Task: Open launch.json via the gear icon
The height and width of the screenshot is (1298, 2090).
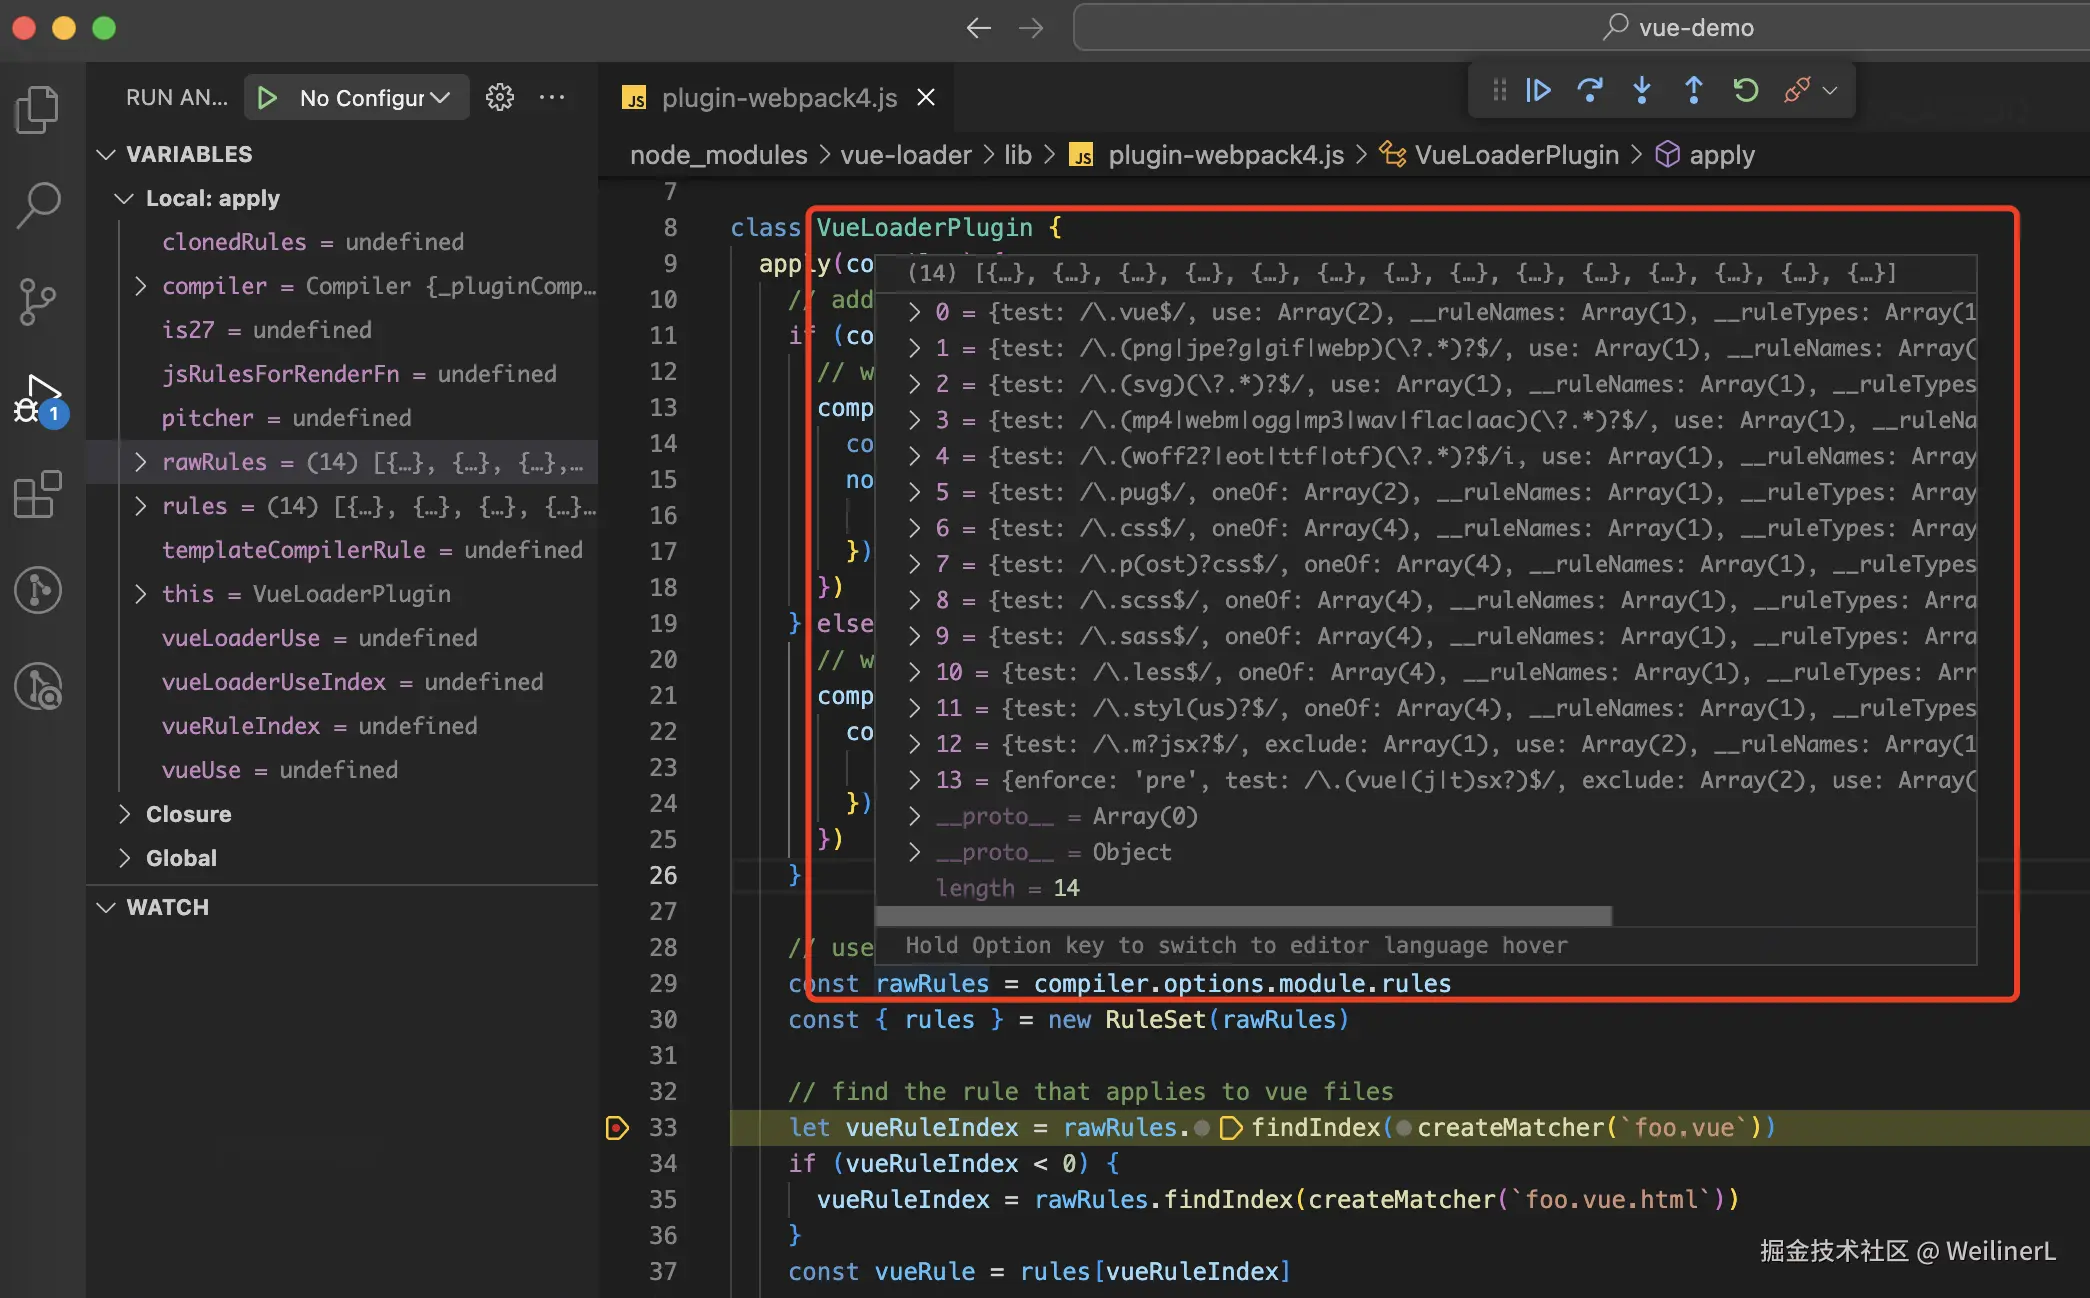Action: [x=499, y=97]
